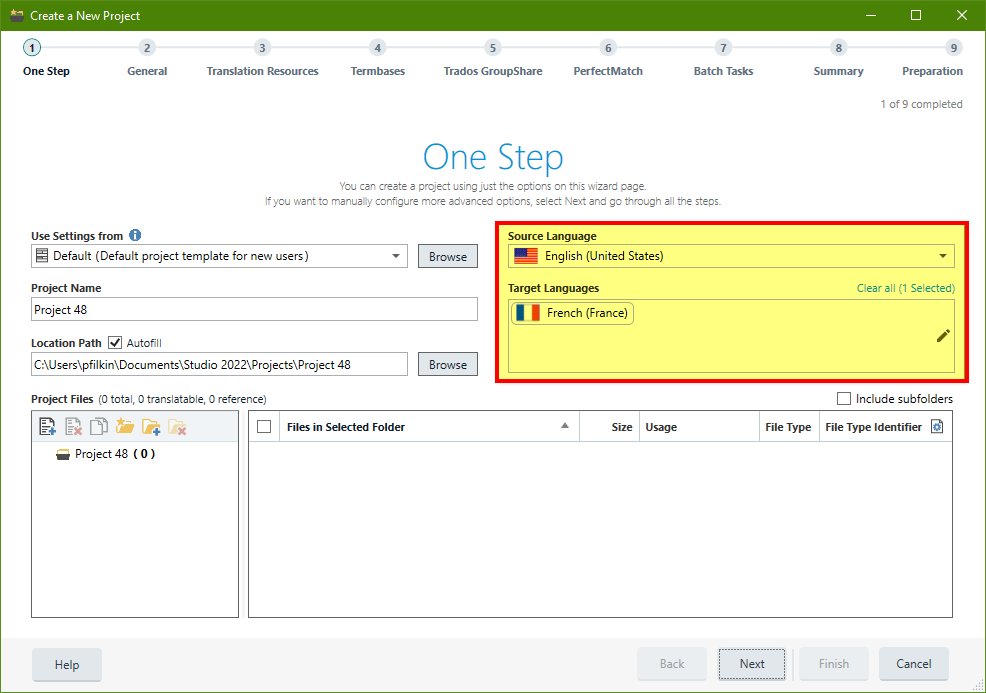This screenshot has height=693, width=986.
Task: Click the Finish button
Action: 834,663
